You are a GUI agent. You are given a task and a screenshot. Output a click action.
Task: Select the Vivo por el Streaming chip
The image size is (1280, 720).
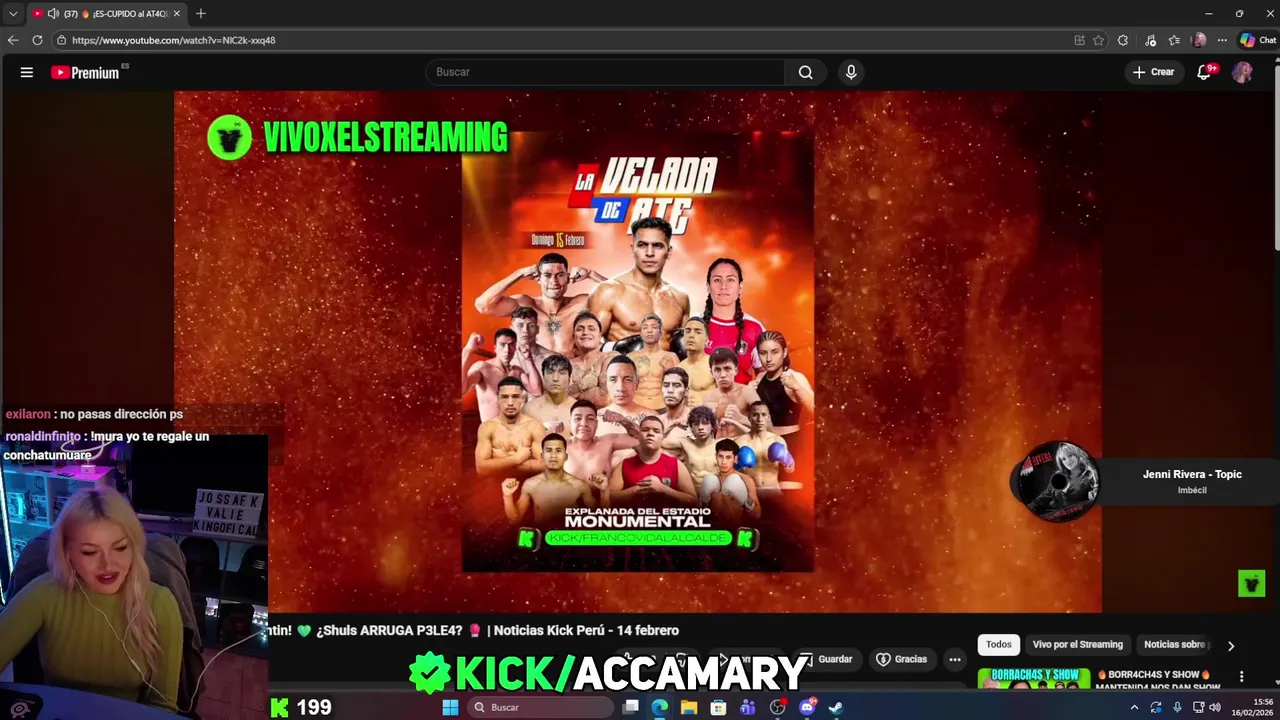1077,645
